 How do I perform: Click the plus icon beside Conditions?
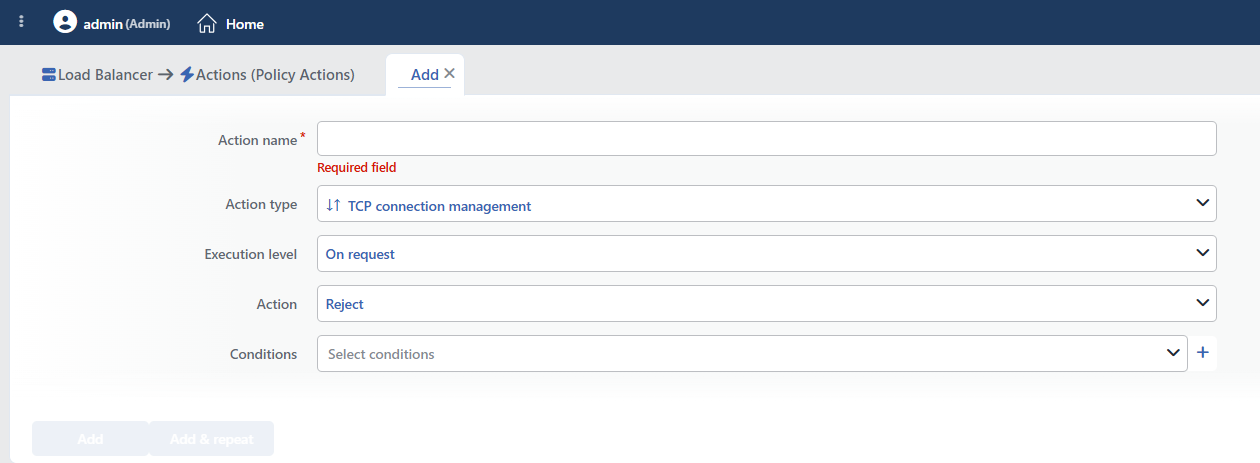[x=1203, y=353]
